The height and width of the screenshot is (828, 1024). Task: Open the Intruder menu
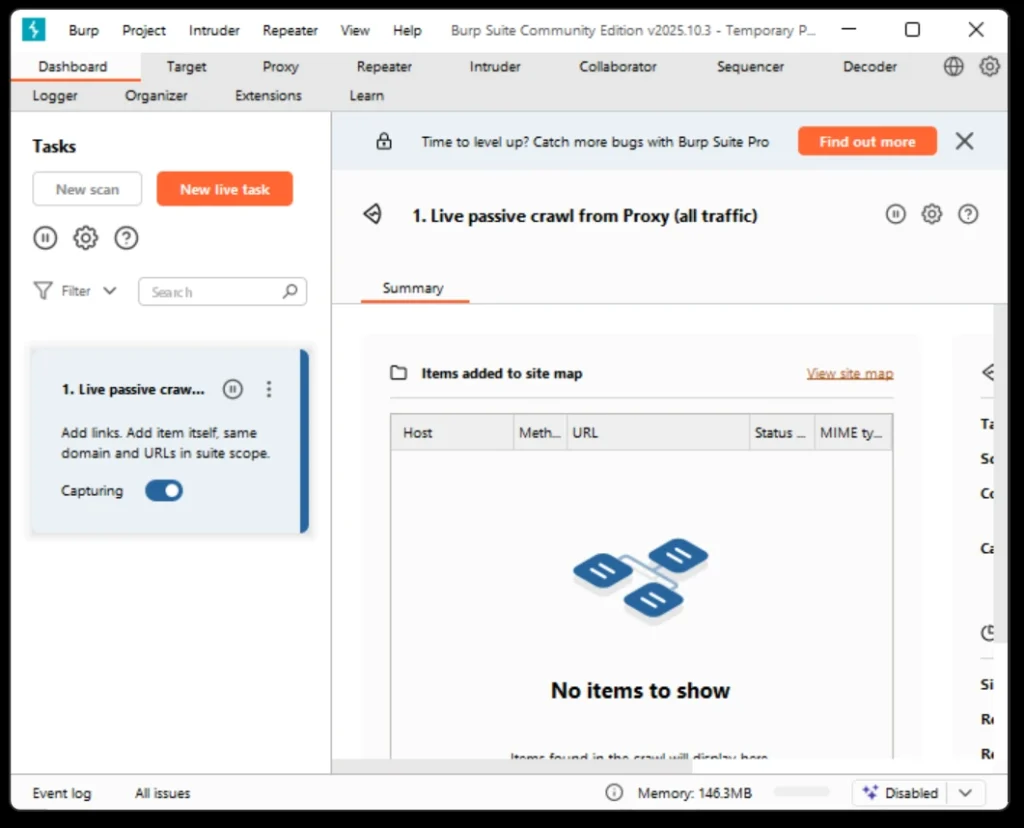[213, 30]
